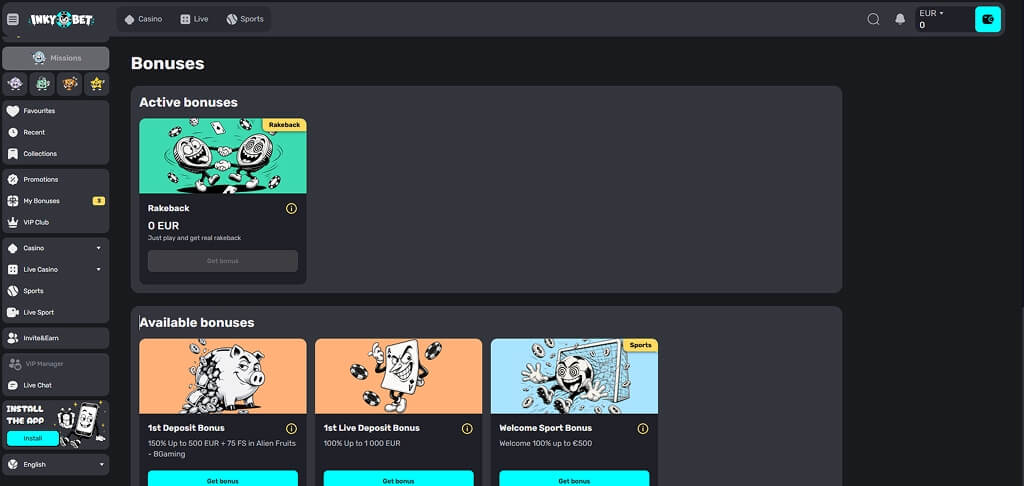The width and height of the screenshot is (1024, 486).
Task: Click the 0 EUR rakeback amount
Action: pyautogui.click(x=163, y=226)
